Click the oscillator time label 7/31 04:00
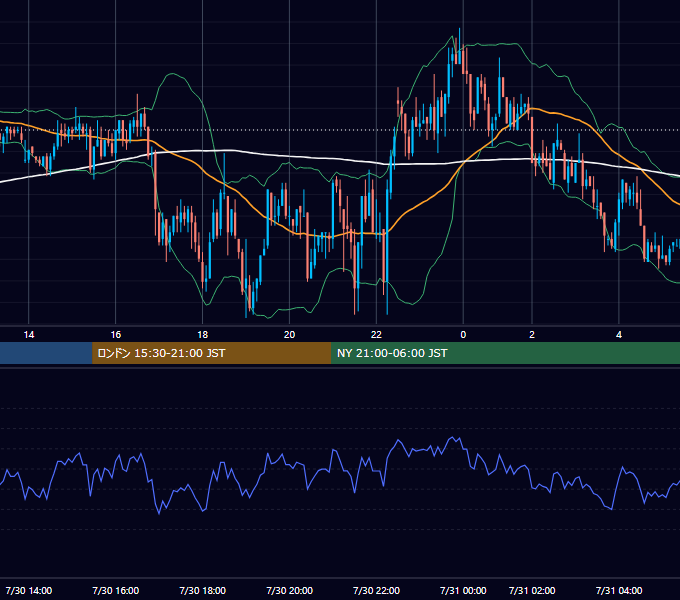Screen dimensions: 680x600 click(619, 590)
